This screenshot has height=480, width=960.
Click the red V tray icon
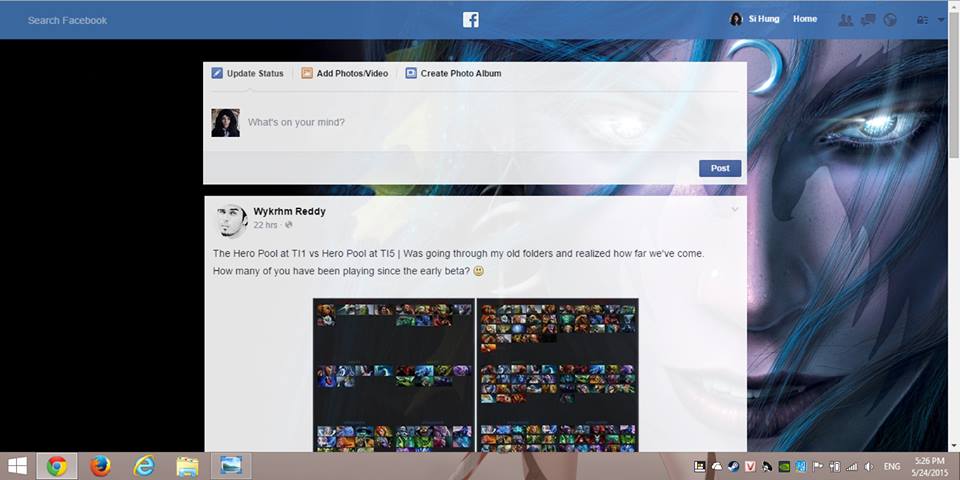[750, 467]
